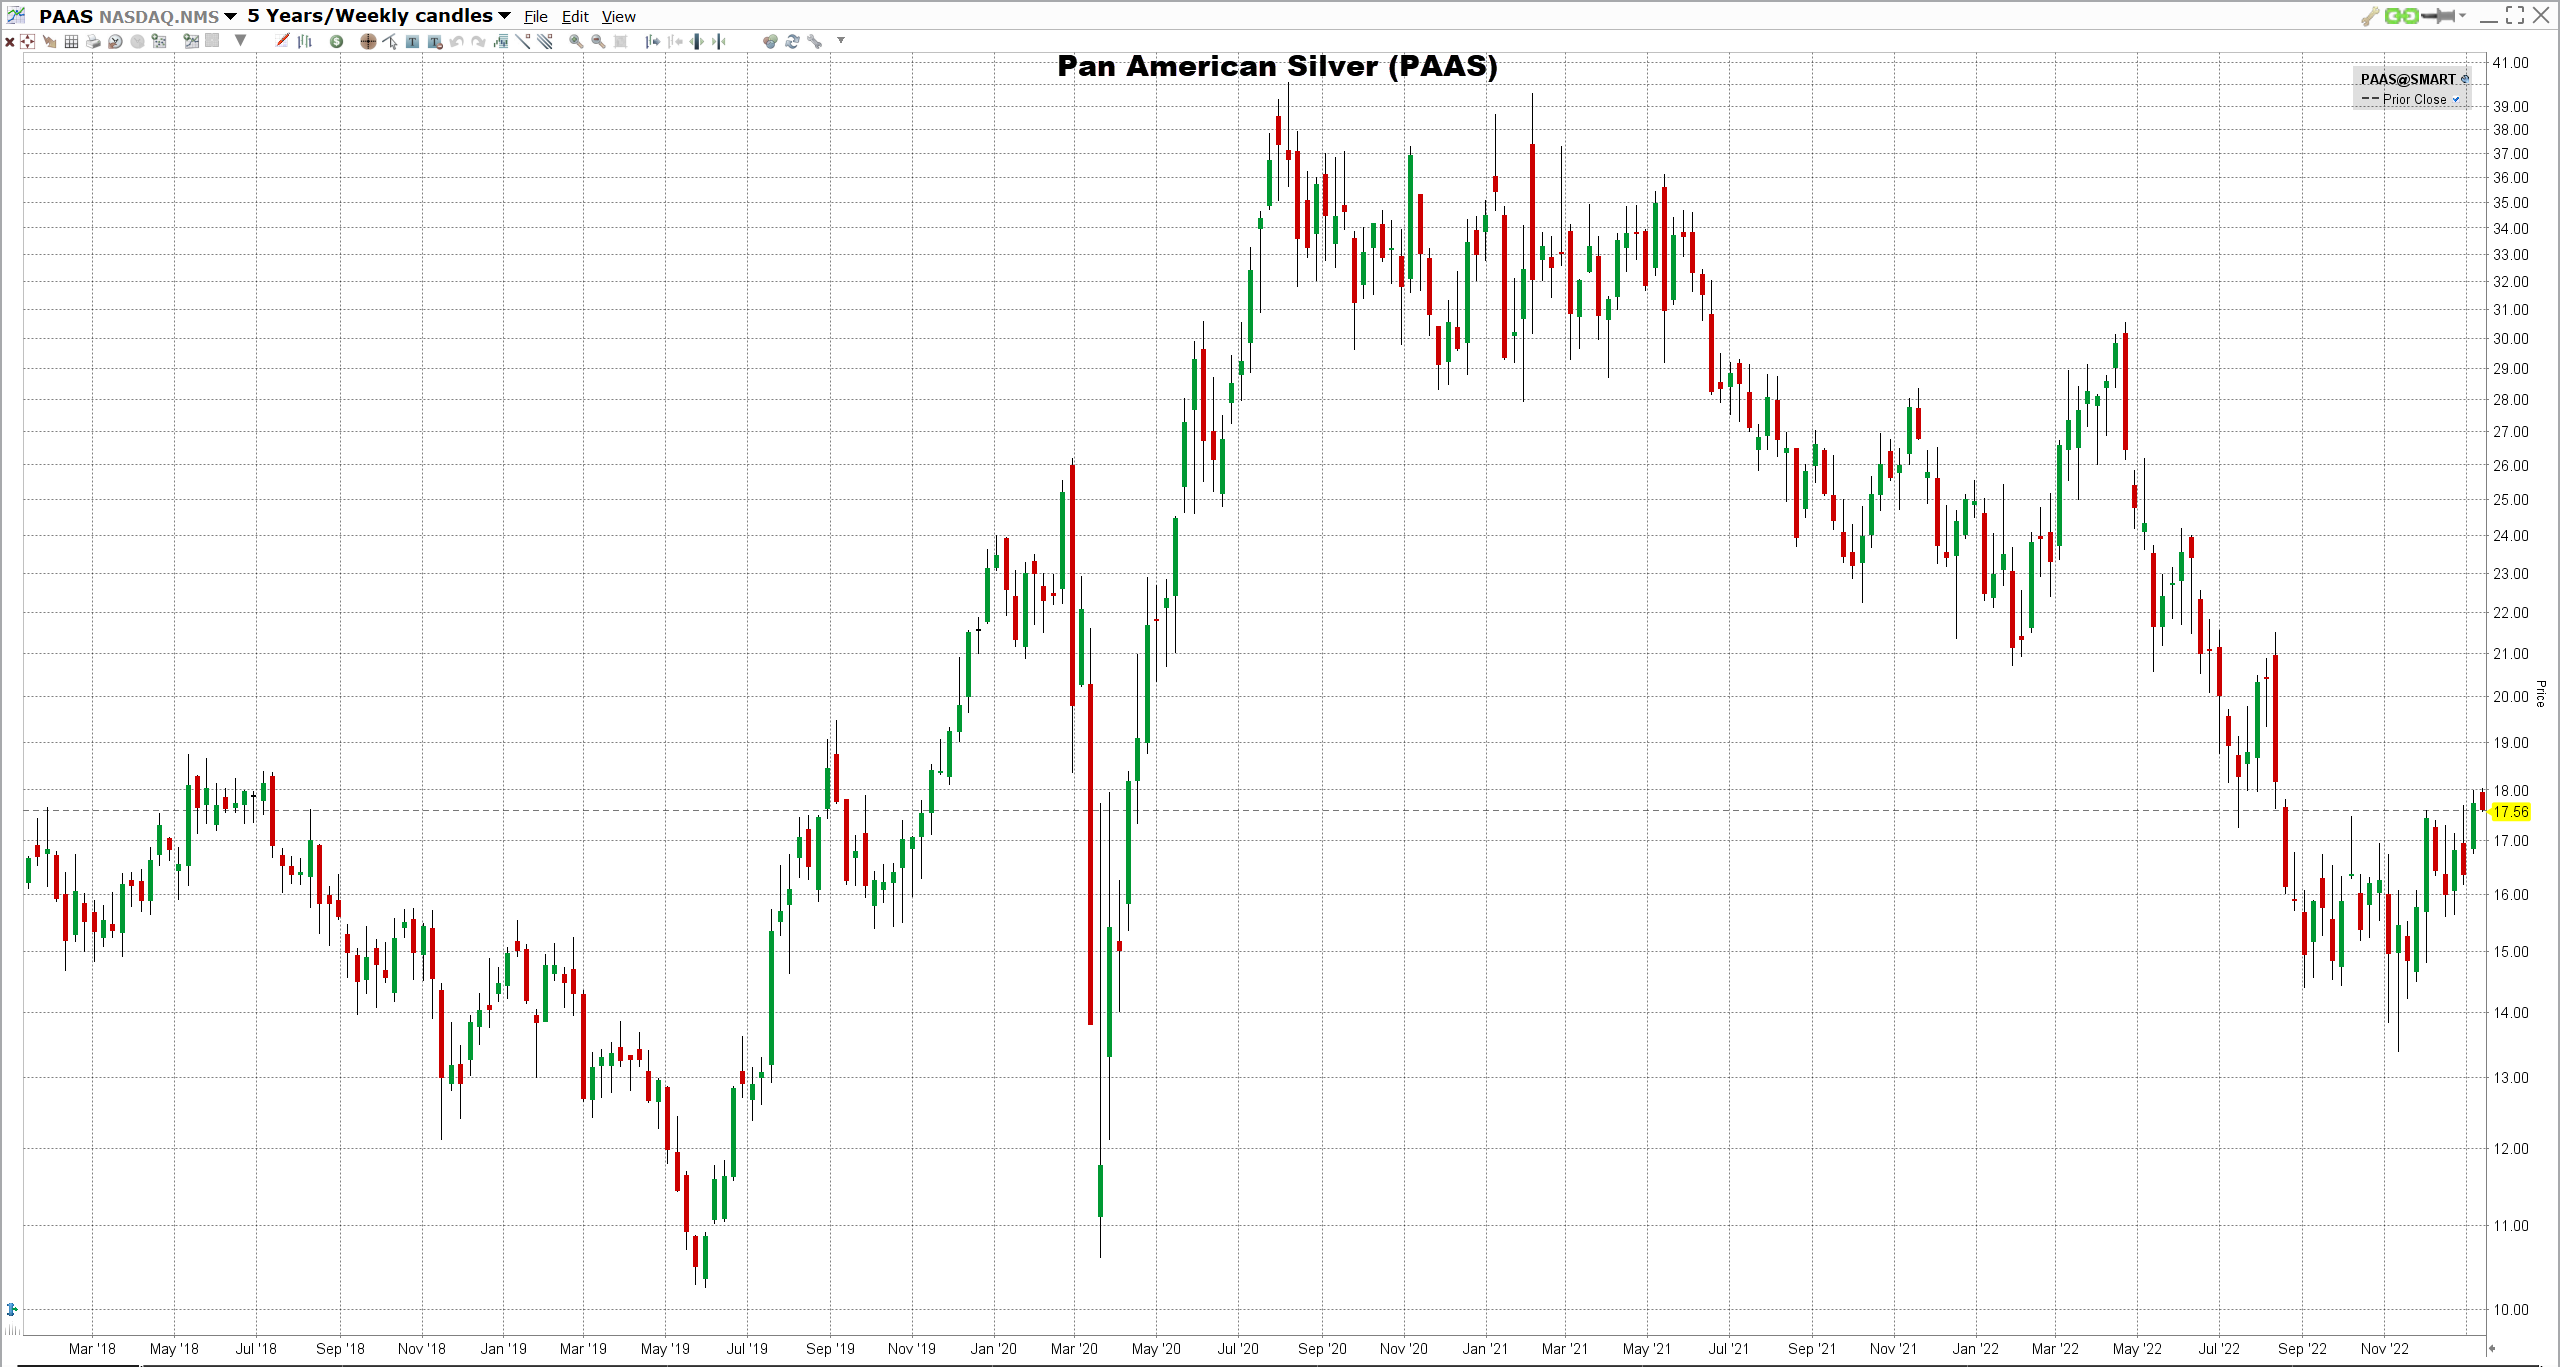This screenshot has height=1367, width=2560.
Task: Click the green compress bars icon
Action: click(718, 42)
